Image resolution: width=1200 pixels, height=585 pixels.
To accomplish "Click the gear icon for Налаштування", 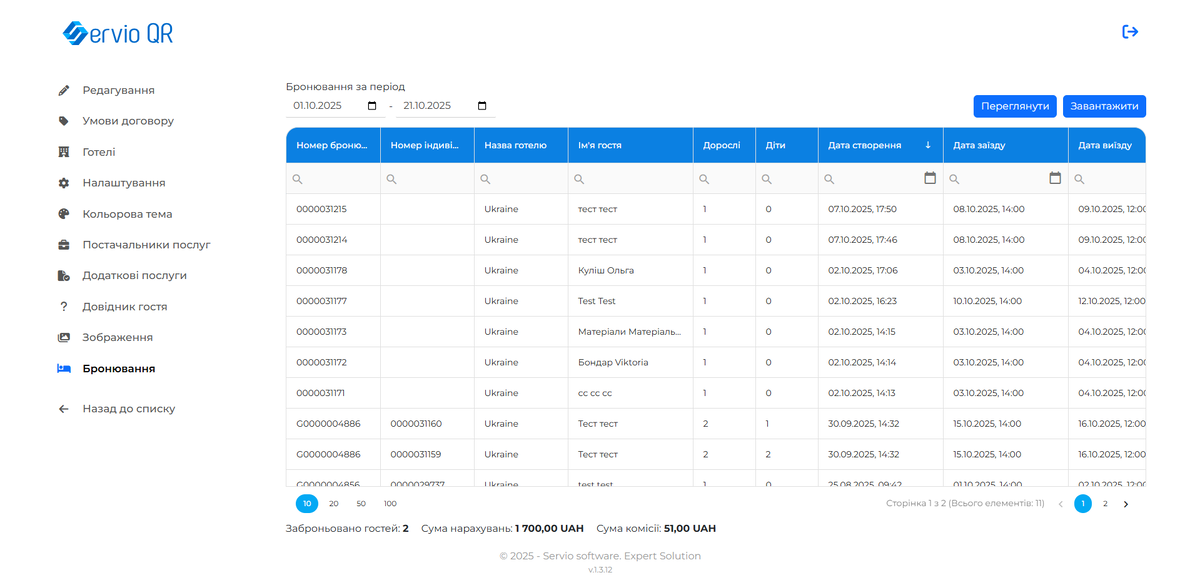I will pyautogui.click(x=64, y=183).
